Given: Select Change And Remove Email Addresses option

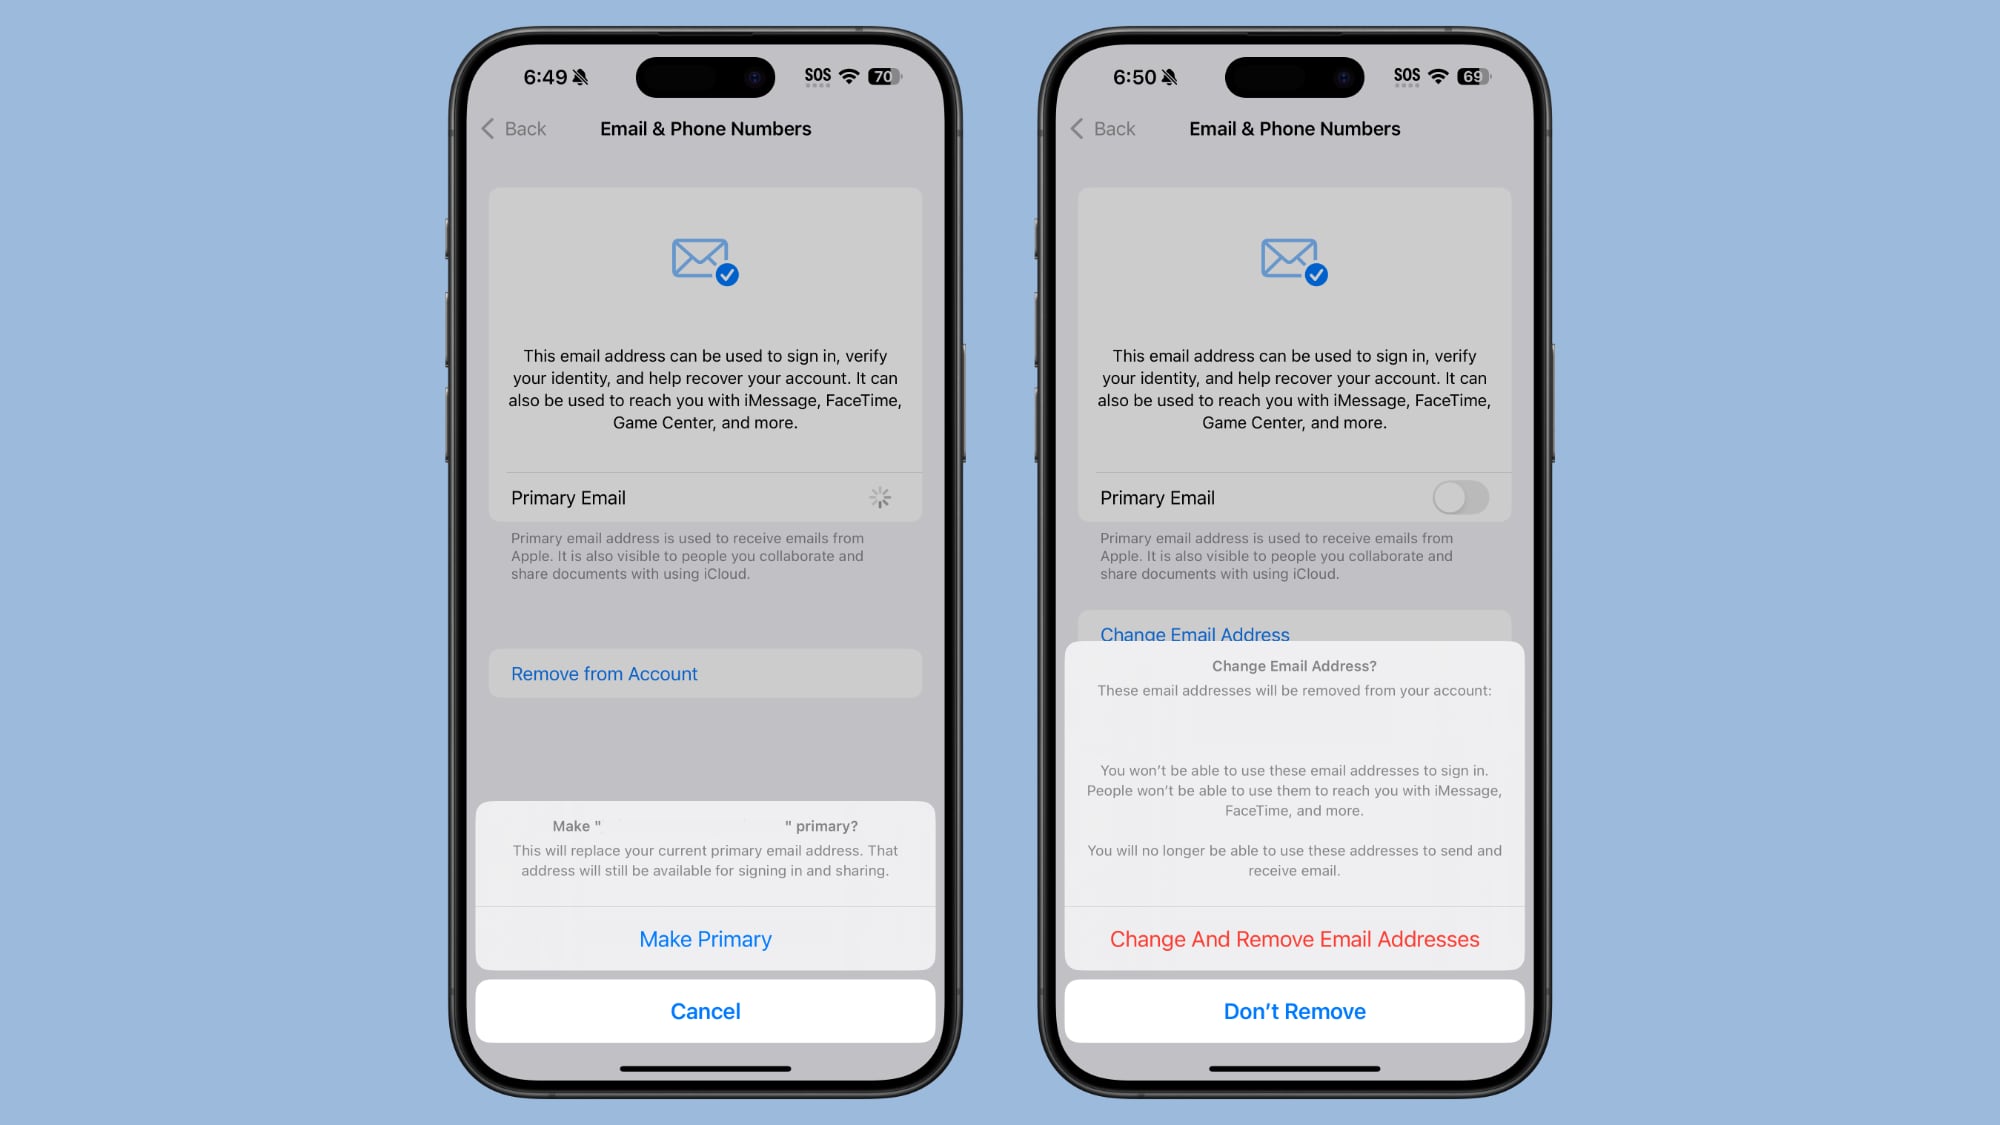Looking at the screenshot, I should point(1294,938).
